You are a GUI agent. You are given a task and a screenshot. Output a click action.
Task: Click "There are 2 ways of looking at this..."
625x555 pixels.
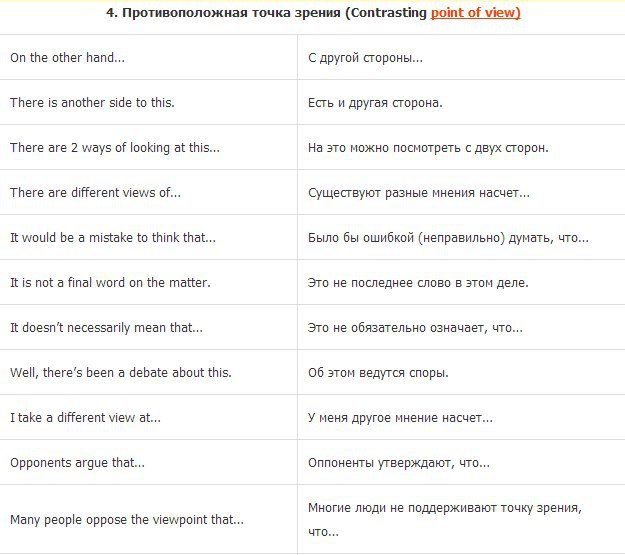tap(115, 148)
